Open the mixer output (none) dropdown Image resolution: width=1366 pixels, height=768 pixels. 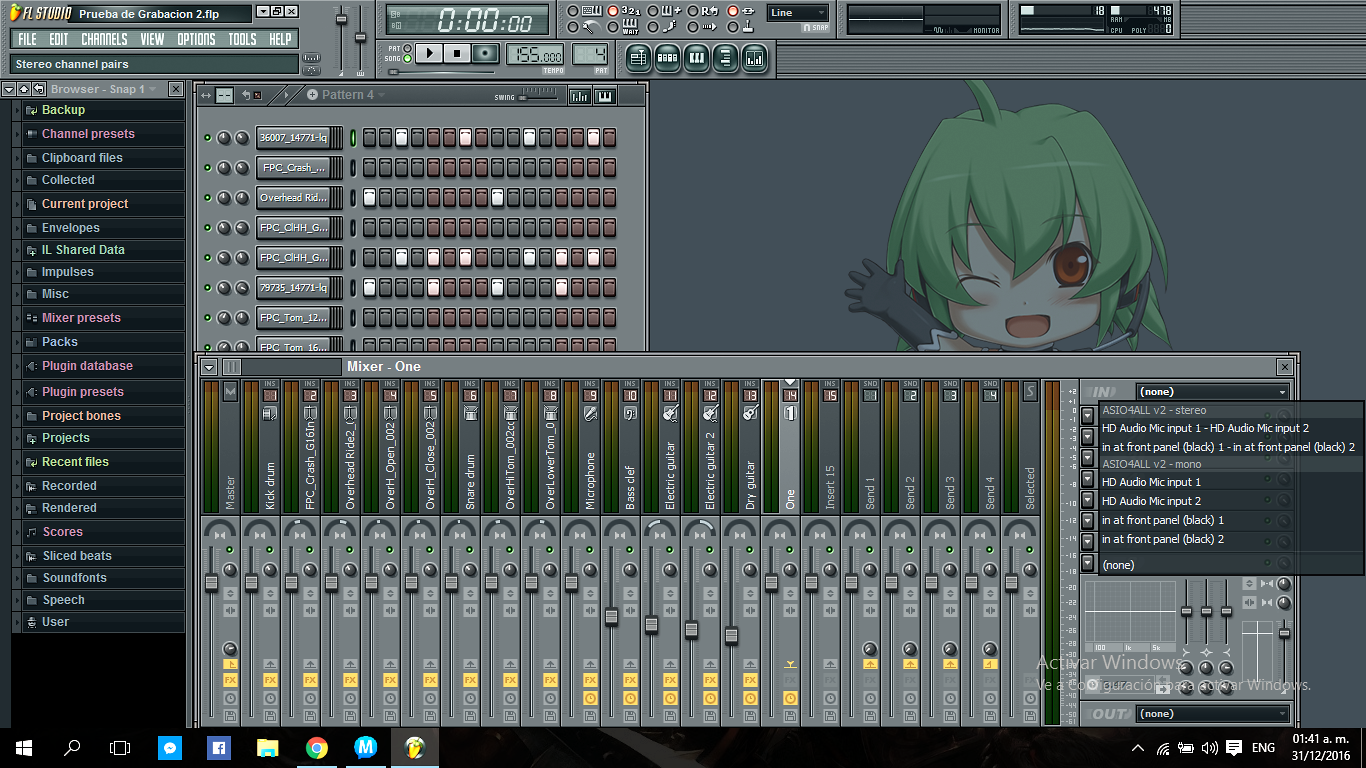1214,714
